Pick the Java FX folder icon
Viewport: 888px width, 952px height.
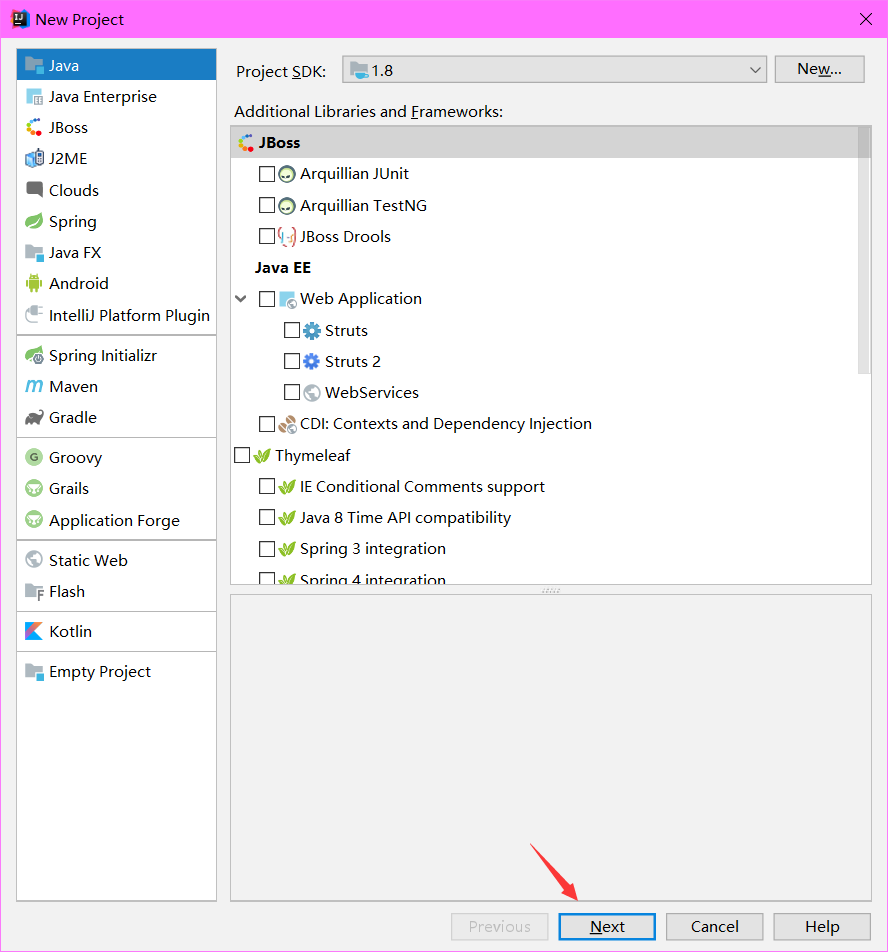click(x=34, y=252)
